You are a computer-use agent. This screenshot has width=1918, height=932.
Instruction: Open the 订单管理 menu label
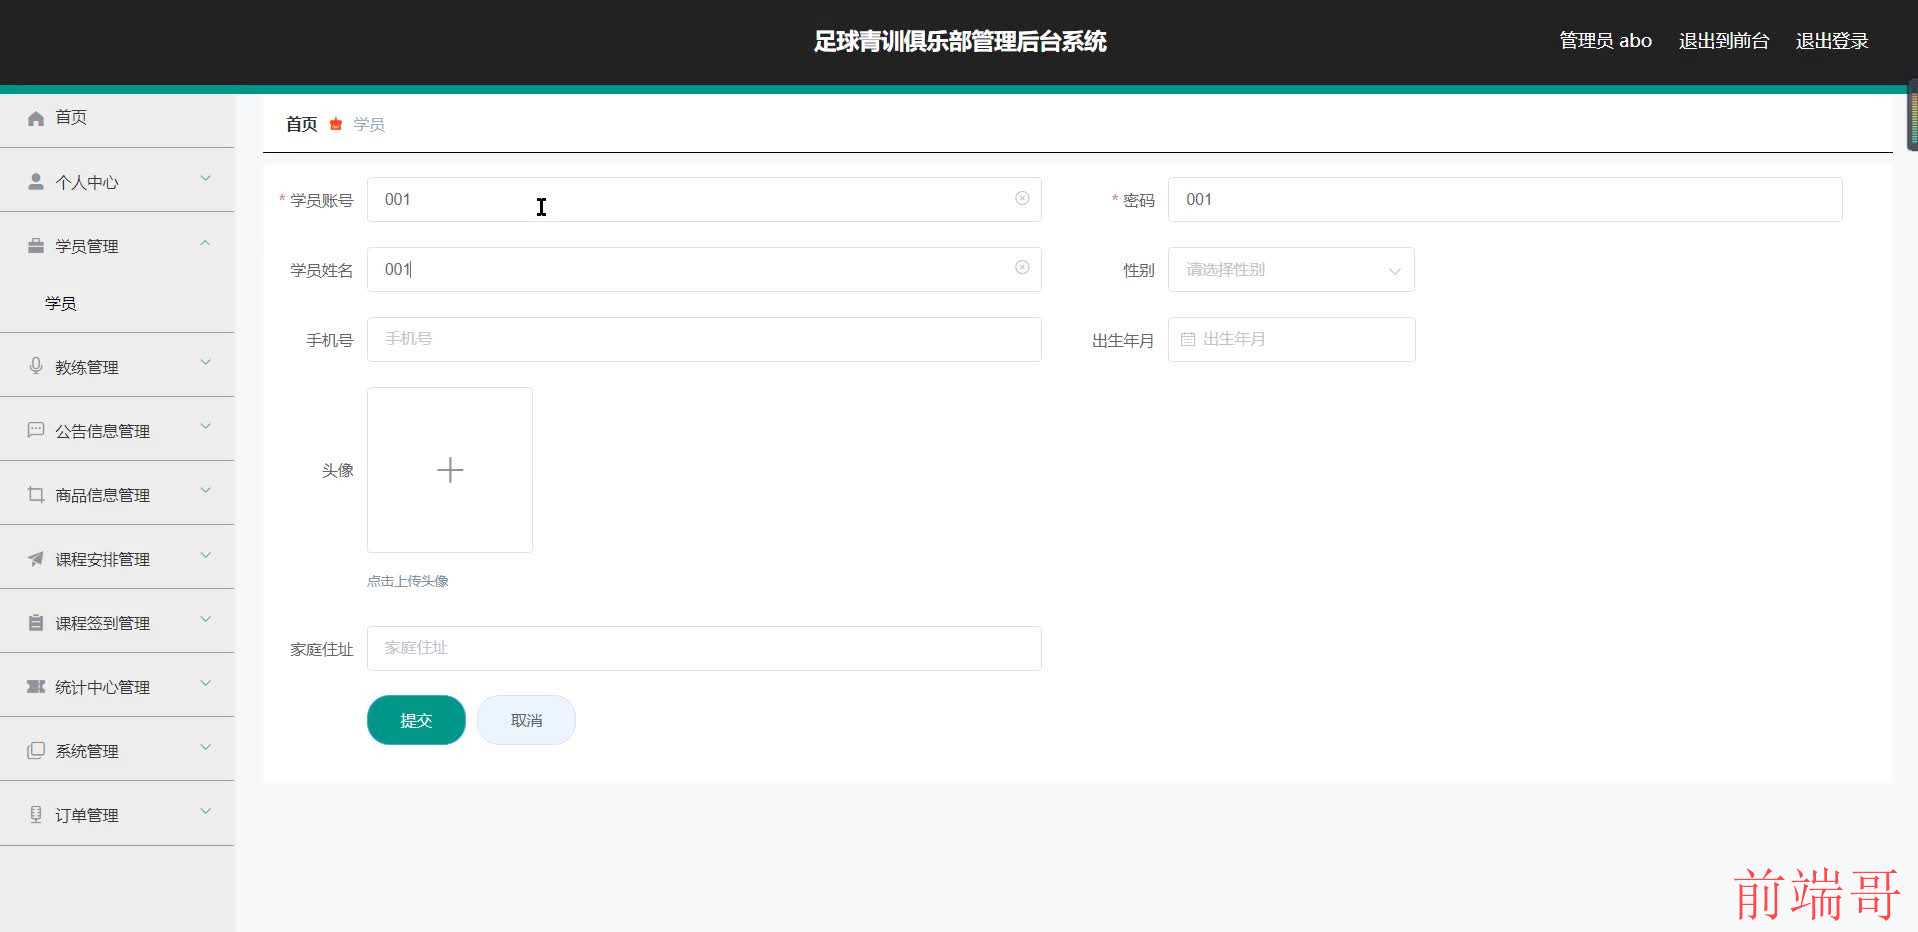coord(87,815)
